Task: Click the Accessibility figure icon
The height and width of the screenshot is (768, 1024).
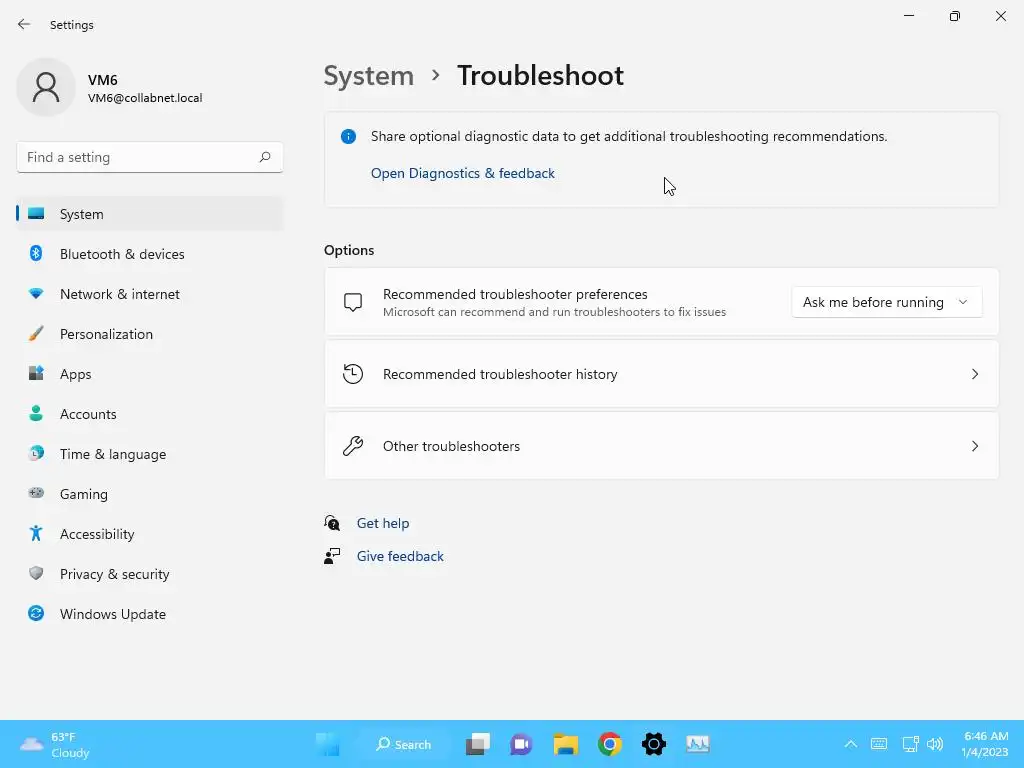Action: point(36,534)
